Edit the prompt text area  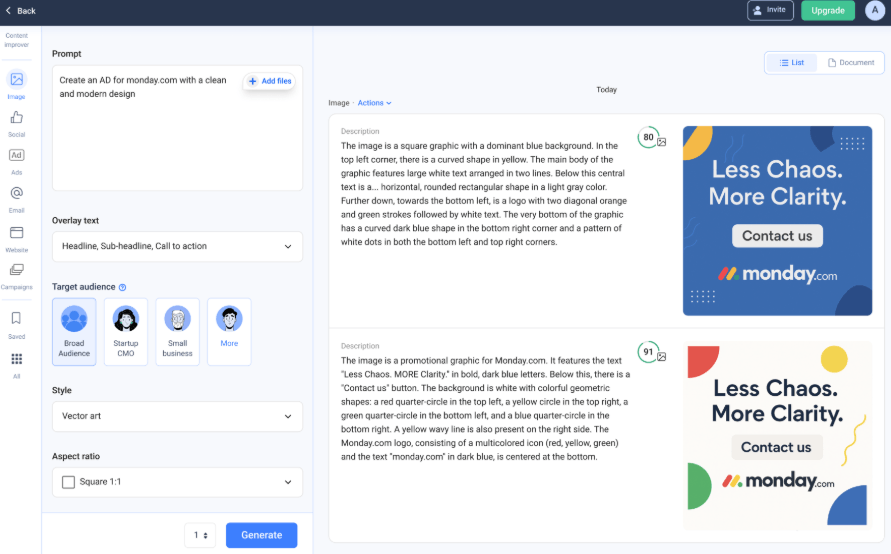tap(177, 128)
